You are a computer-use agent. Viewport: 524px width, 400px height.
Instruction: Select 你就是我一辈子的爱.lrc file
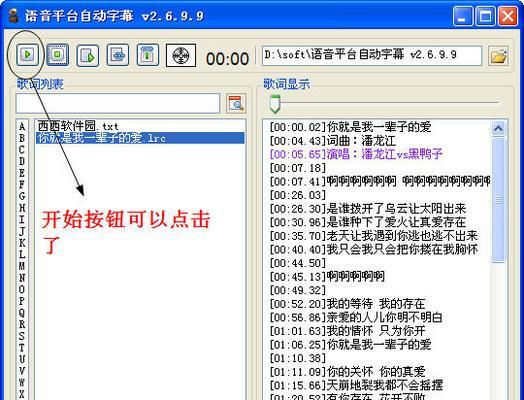[x=140, y=138]
